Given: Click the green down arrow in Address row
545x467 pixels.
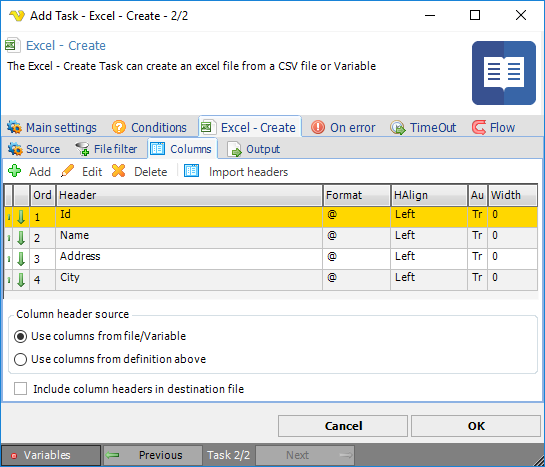Looking at the screenshot, I should tap(21, 259).
